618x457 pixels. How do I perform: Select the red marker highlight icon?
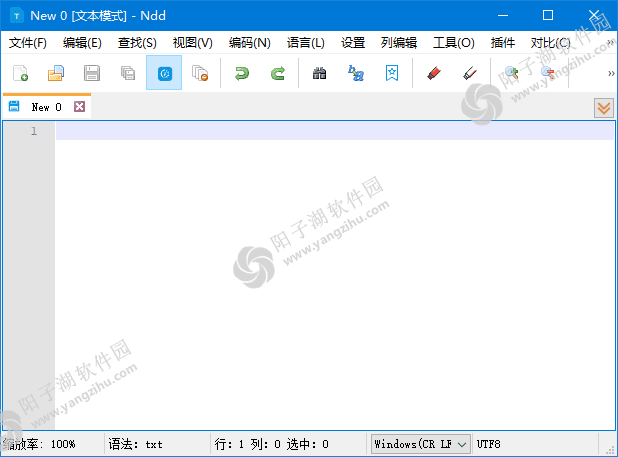(434, 73)
